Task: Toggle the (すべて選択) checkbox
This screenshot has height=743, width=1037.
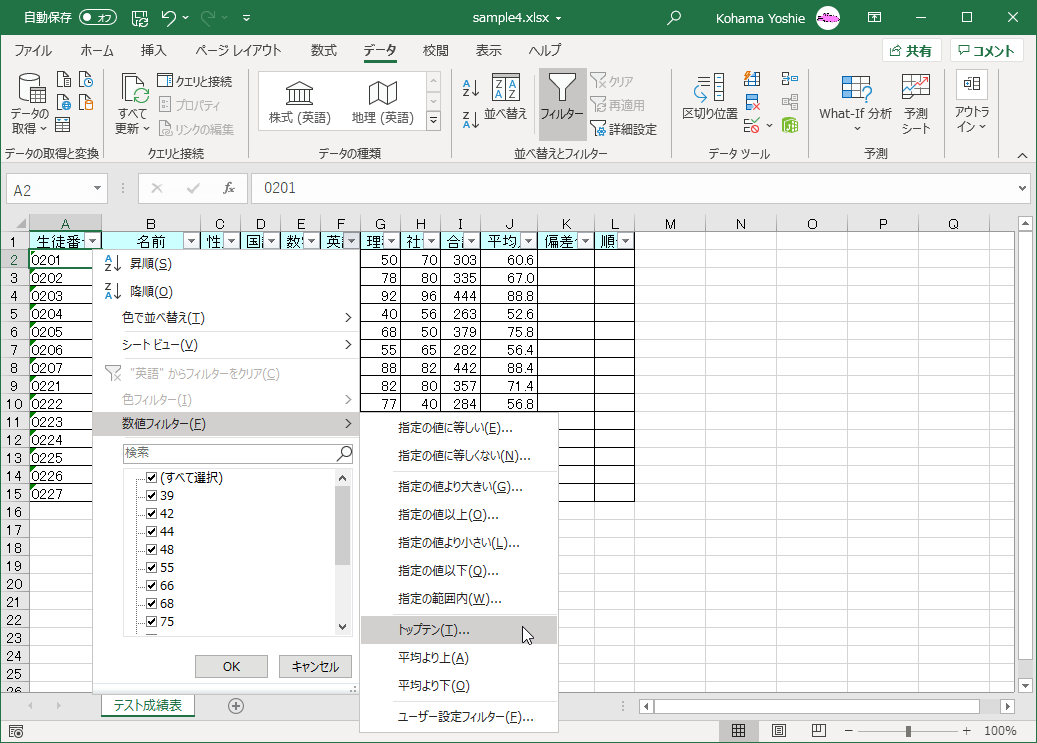Action: (x=151, y=478)
